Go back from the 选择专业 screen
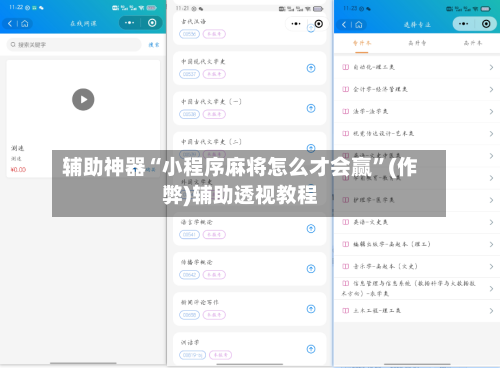This screenshot has height=368, width=500. pos(344,24)
